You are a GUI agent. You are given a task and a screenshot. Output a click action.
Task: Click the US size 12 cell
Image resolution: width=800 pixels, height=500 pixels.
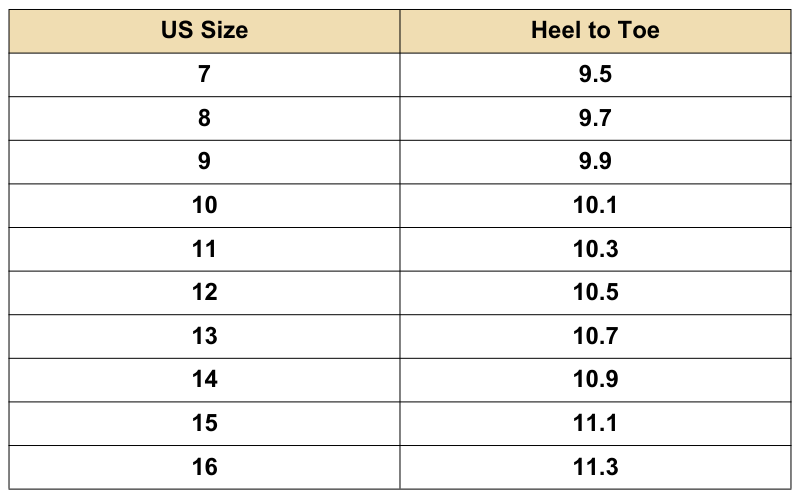[204, 292]
